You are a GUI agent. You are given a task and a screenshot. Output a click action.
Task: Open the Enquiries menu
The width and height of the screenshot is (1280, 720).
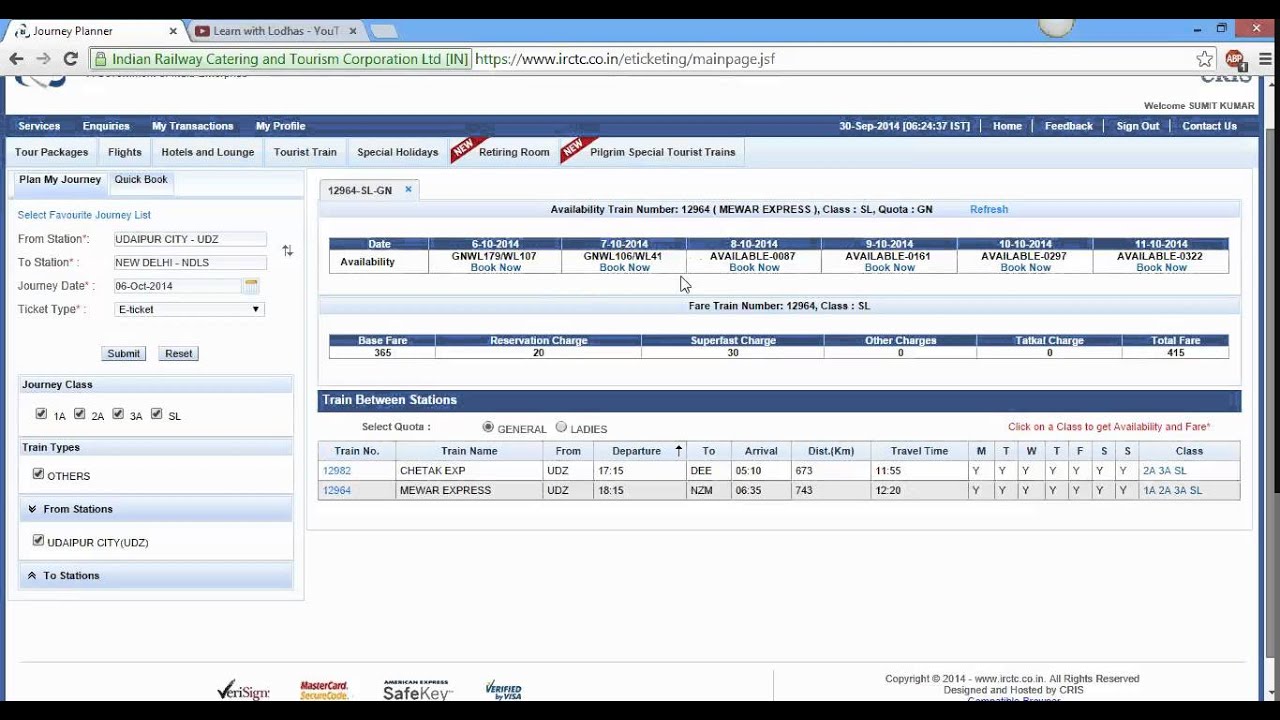[106, 126]
